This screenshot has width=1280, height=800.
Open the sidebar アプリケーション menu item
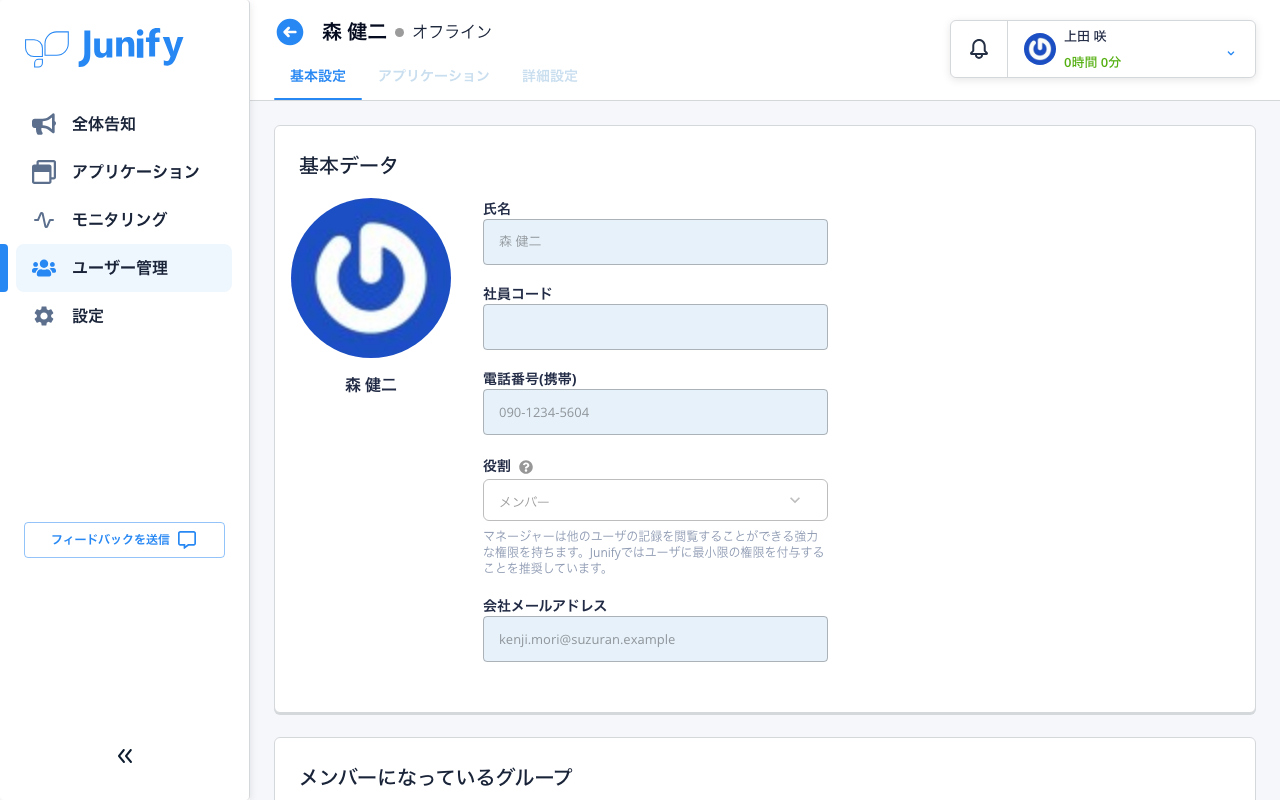[x=124, y=172]
